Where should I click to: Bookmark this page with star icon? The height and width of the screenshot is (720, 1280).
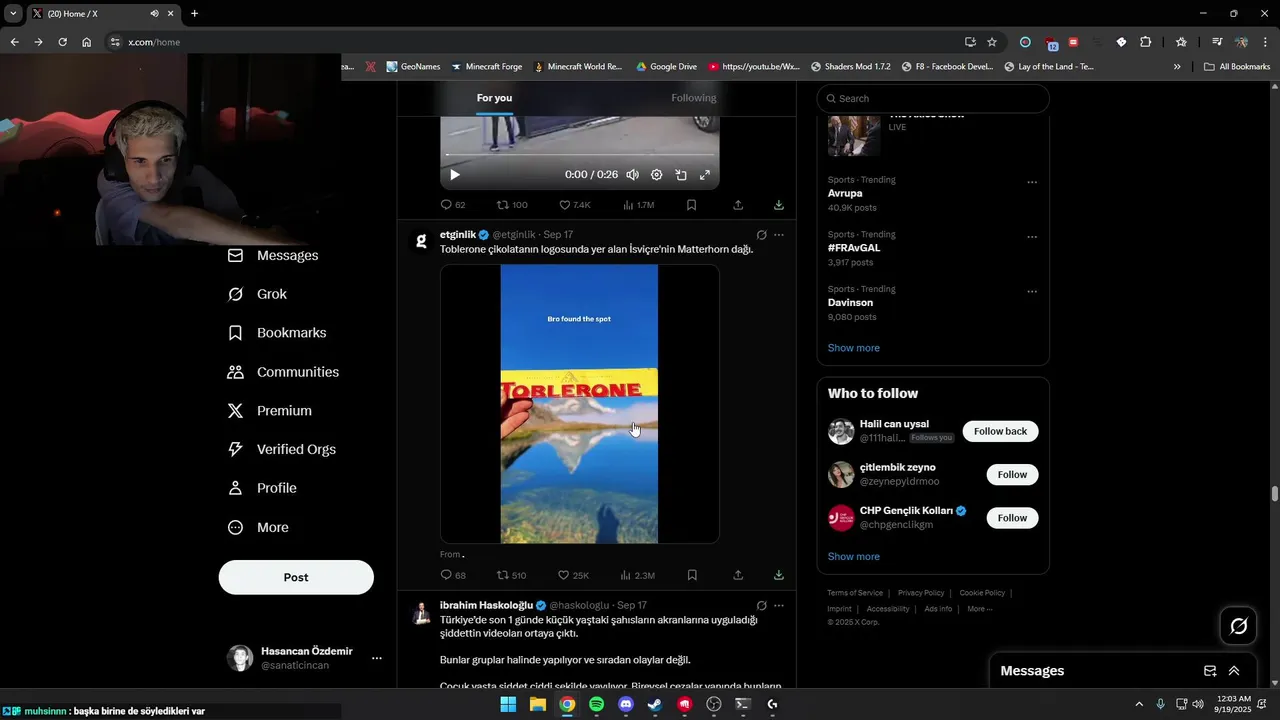pos(992,42)
